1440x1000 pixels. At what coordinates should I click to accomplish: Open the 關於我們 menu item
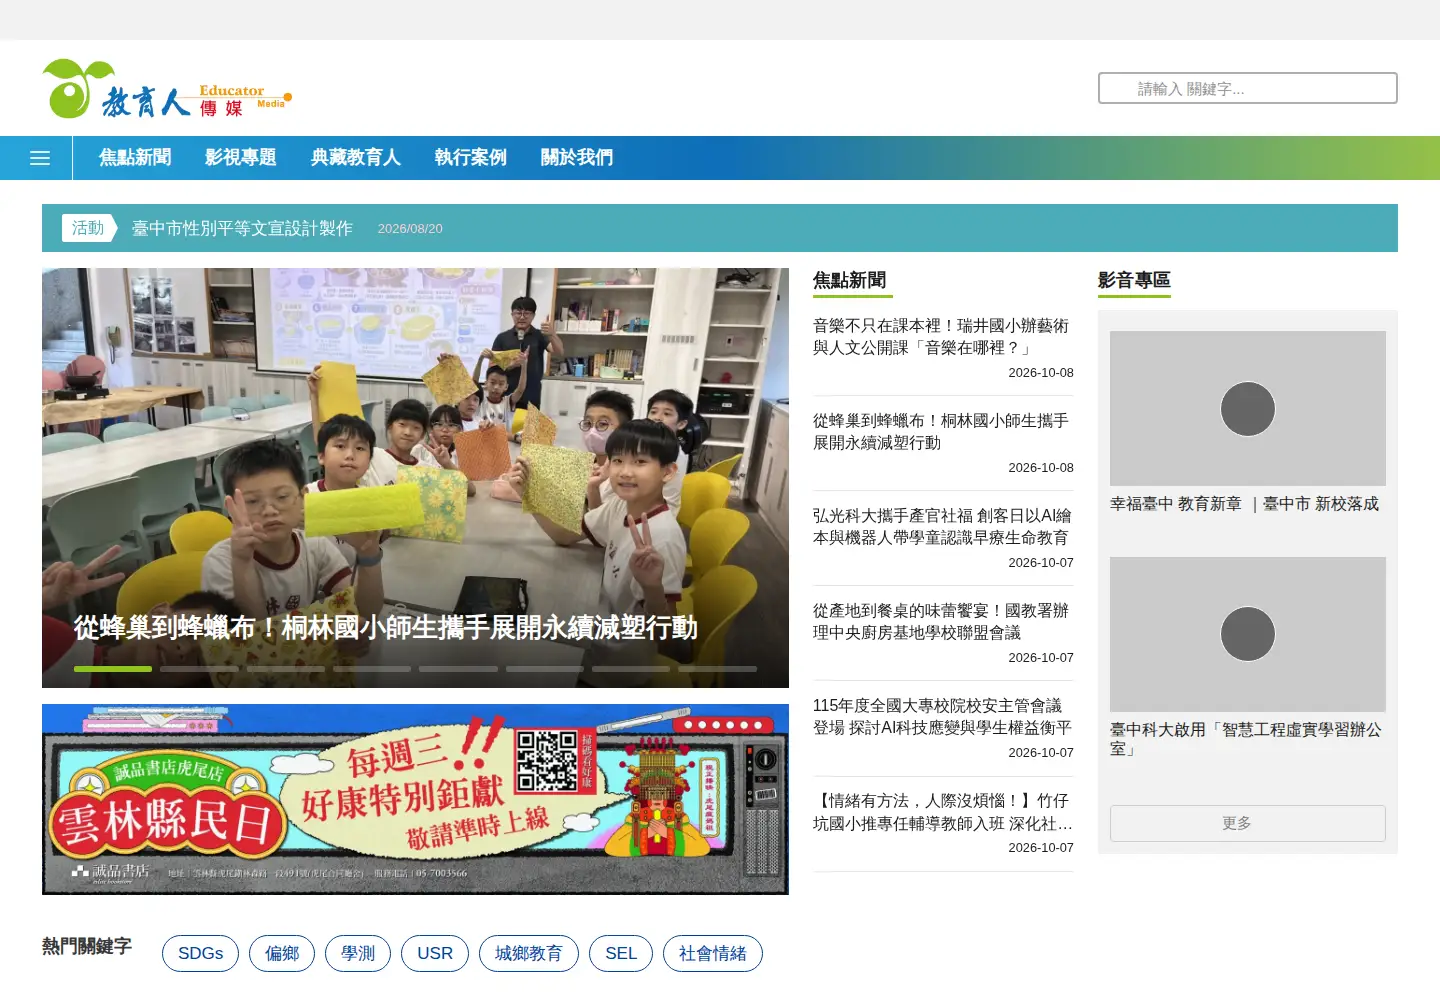[577, 158]
